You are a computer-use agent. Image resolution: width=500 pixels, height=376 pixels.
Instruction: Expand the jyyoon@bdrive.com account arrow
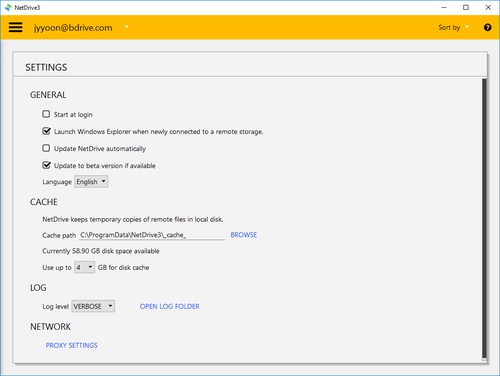click(127, 27)
